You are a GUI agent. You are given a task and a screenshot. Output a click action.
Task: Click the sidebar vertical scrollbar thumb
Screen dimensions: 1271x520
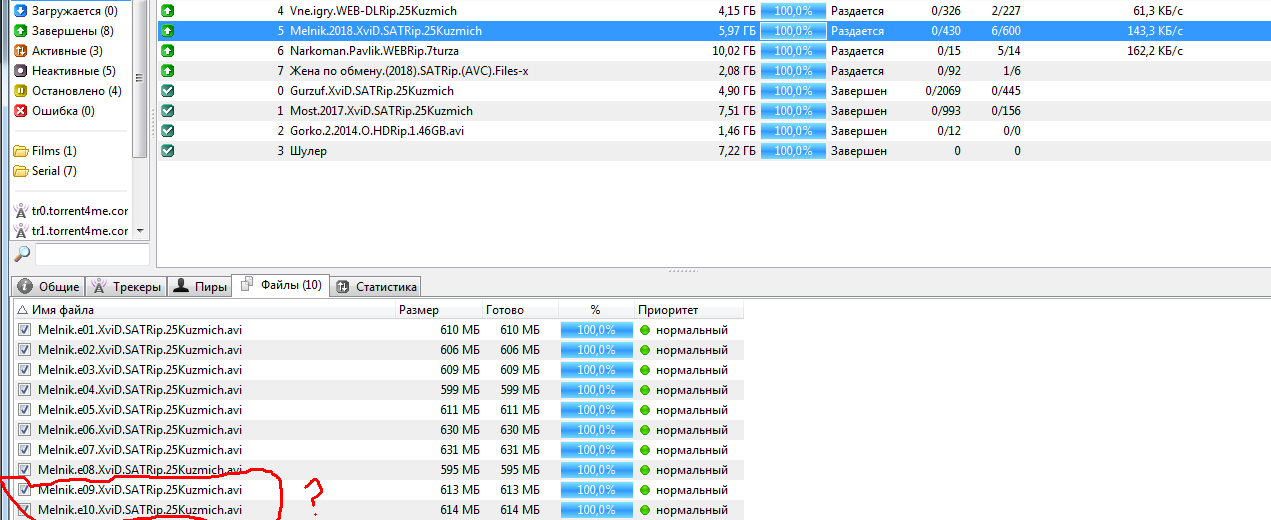click(140, 79)
